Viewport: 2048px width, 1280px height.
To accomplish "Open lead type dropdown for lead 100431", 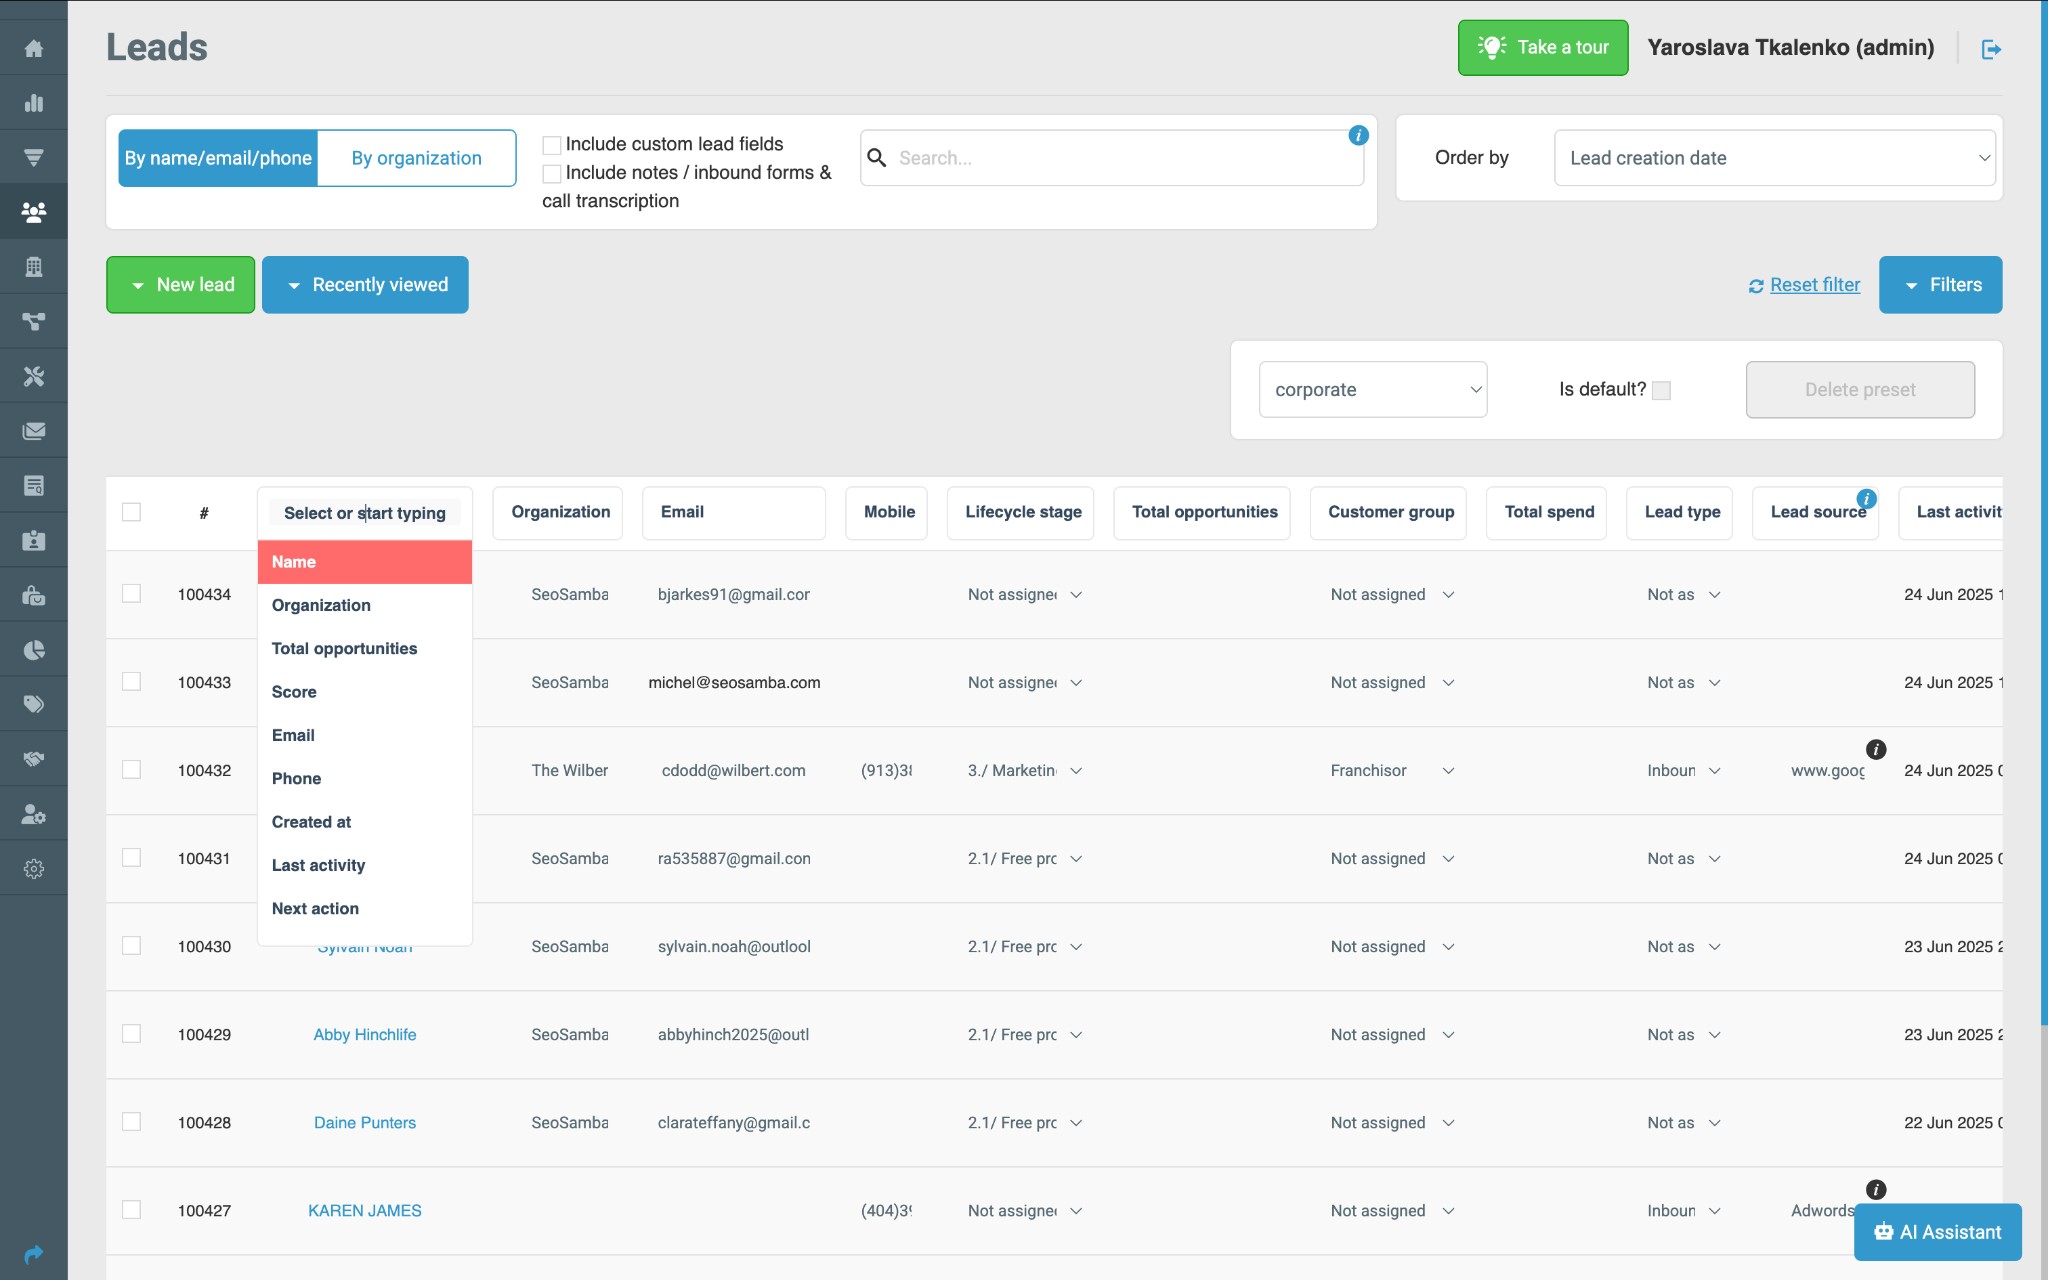I will click(1684, 859).
